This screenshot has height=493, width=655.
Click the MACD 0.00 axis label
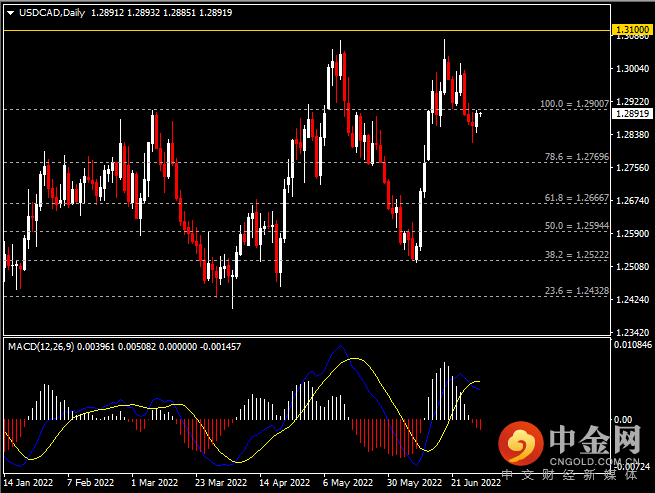pyautogui.click(x=622, y=420)
